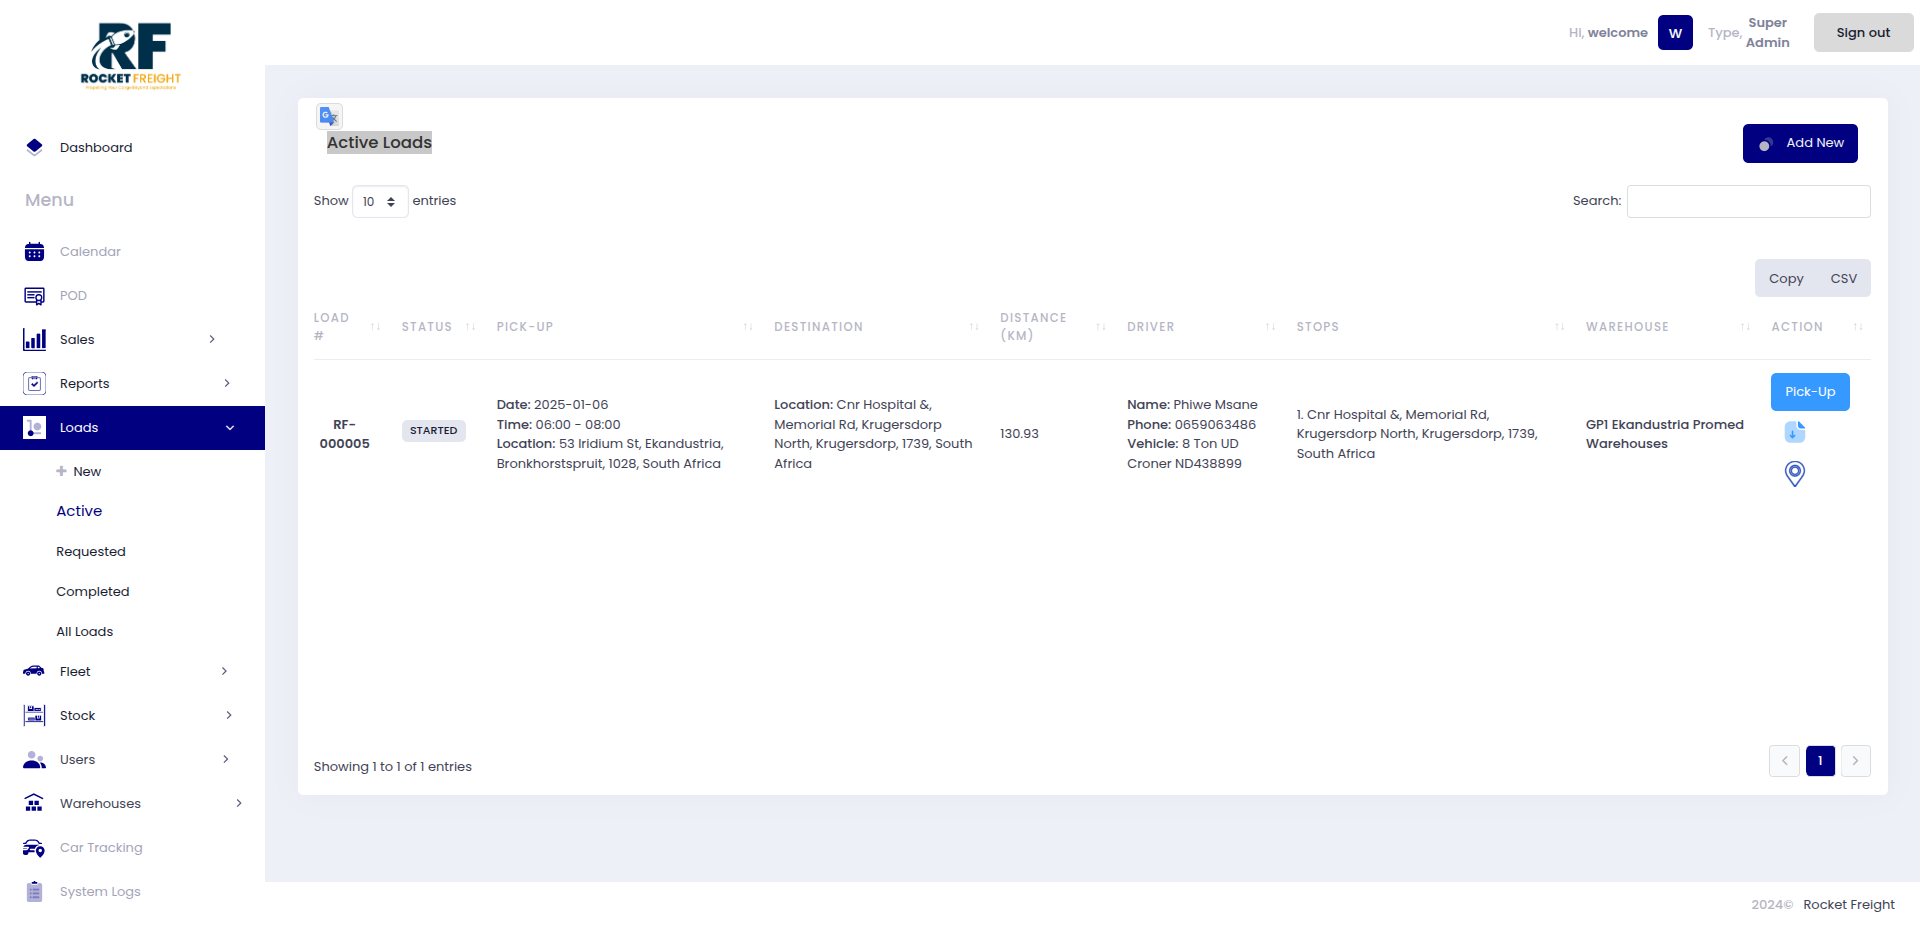Click the Google Translate icon above Active Loads
1920x927 pixels.
(x=329, y=116)
